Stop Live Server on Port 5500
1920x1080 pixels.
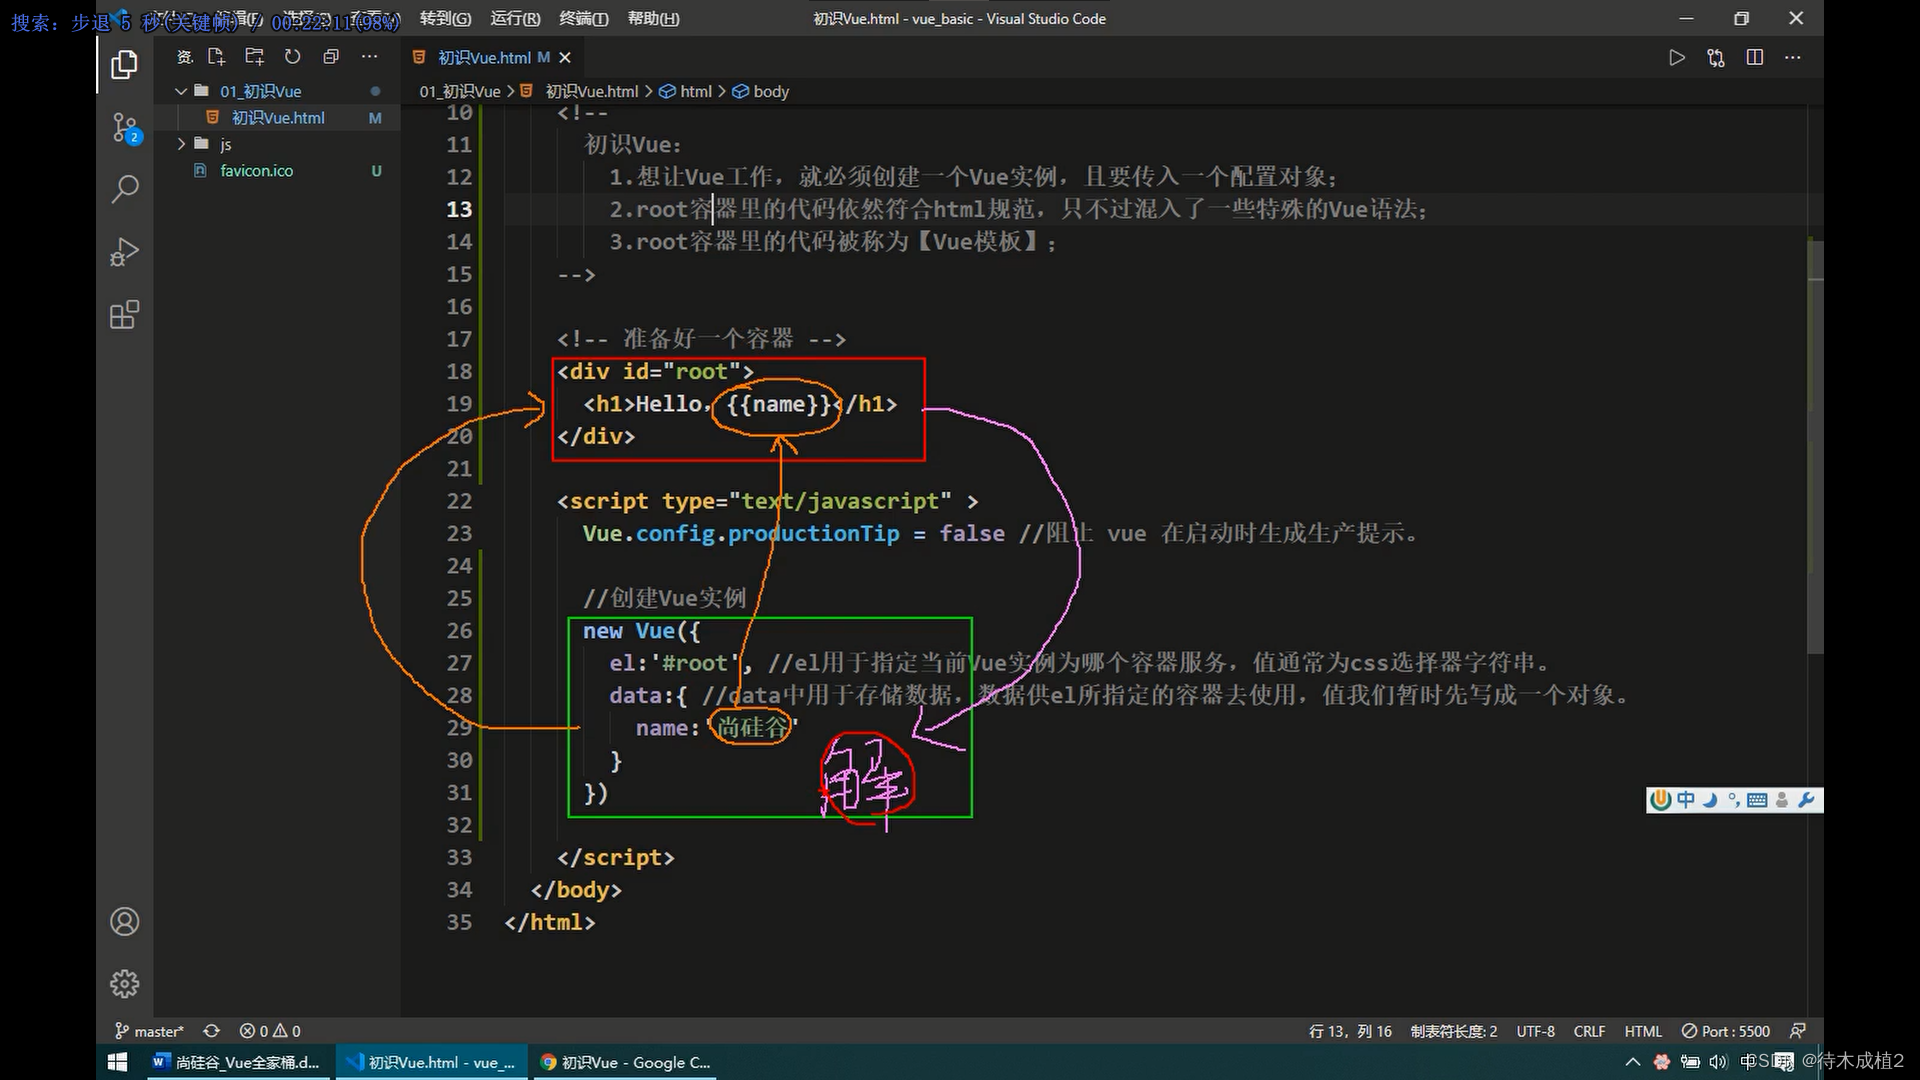pyautogui.click(x=1726, y=1031)
